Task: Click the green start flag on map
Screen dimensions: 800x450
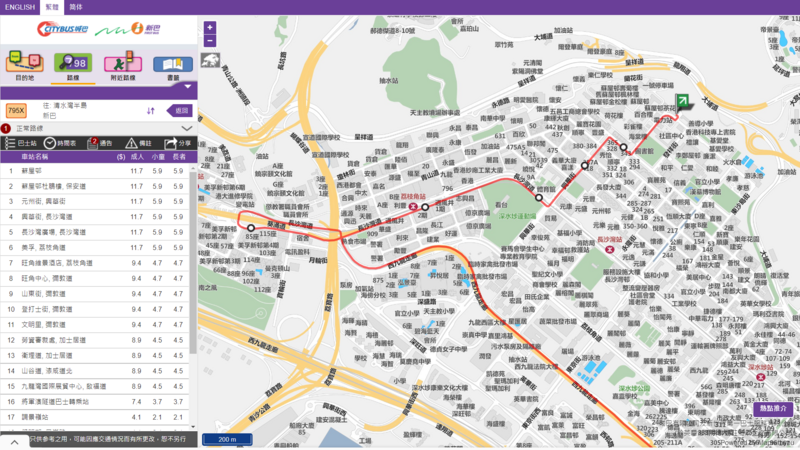Action: pos(681,101)
